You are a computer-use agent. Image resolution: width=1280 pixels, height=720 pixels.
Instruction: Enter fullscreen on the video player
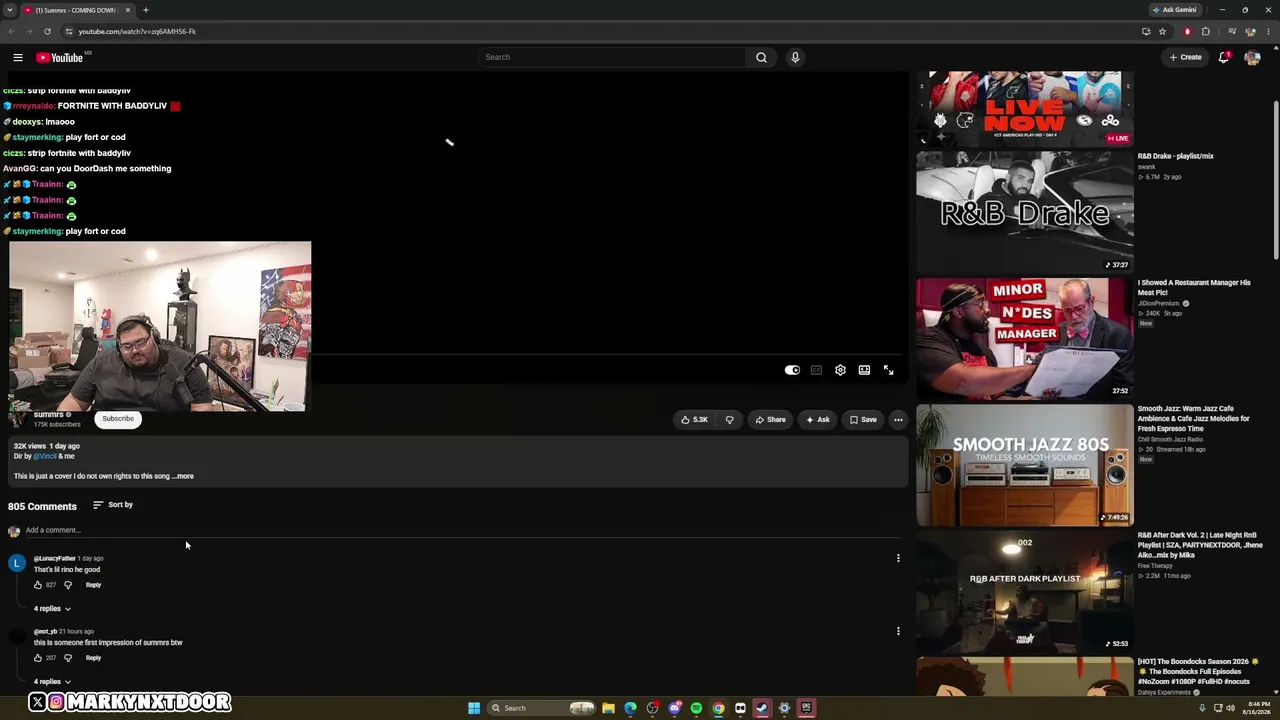coord(888,370)
